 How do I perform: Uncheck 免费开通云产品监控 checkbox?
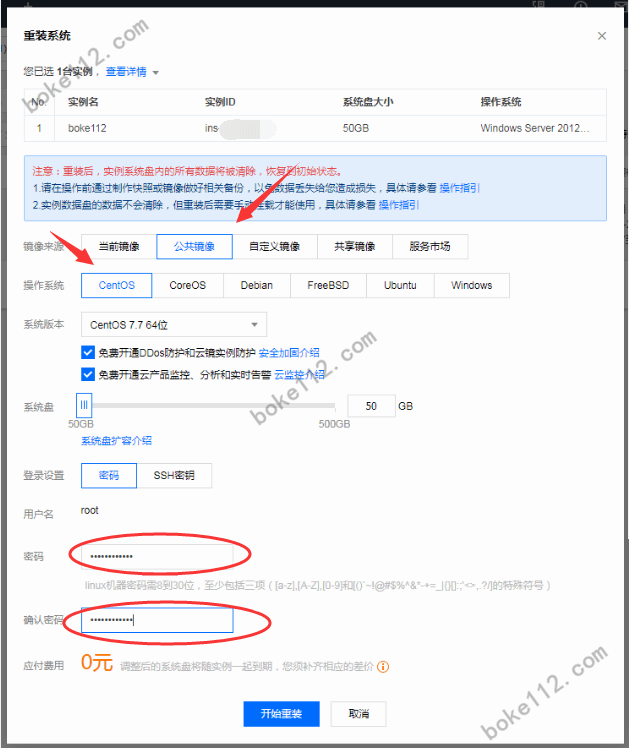point(88,374)
